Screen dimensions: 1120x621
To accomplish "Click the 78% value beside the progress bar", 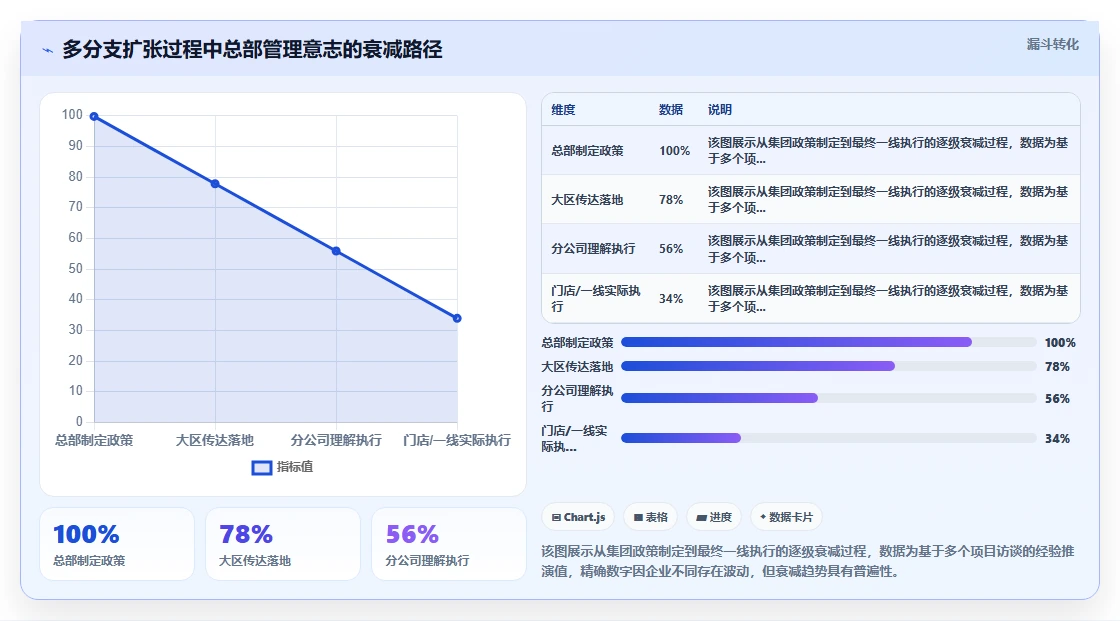I will coord(1057,367).
